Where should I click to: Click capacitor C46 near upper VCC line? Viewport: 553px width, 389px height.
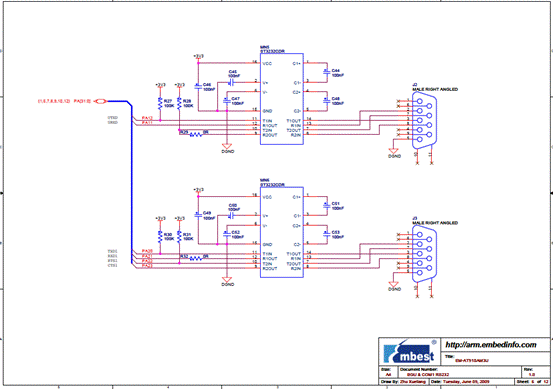click(198, 86)
